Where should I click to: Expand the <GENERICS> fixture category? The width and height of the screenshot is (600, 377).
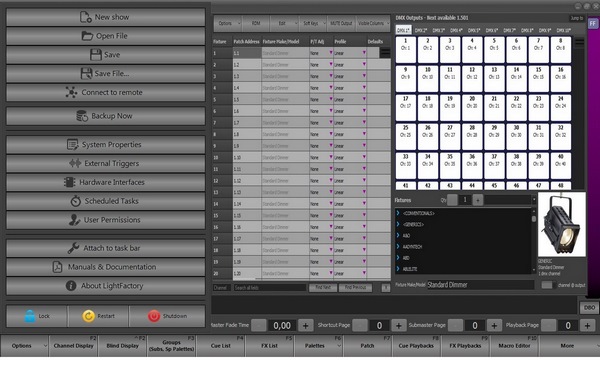(x=398, y=224)
